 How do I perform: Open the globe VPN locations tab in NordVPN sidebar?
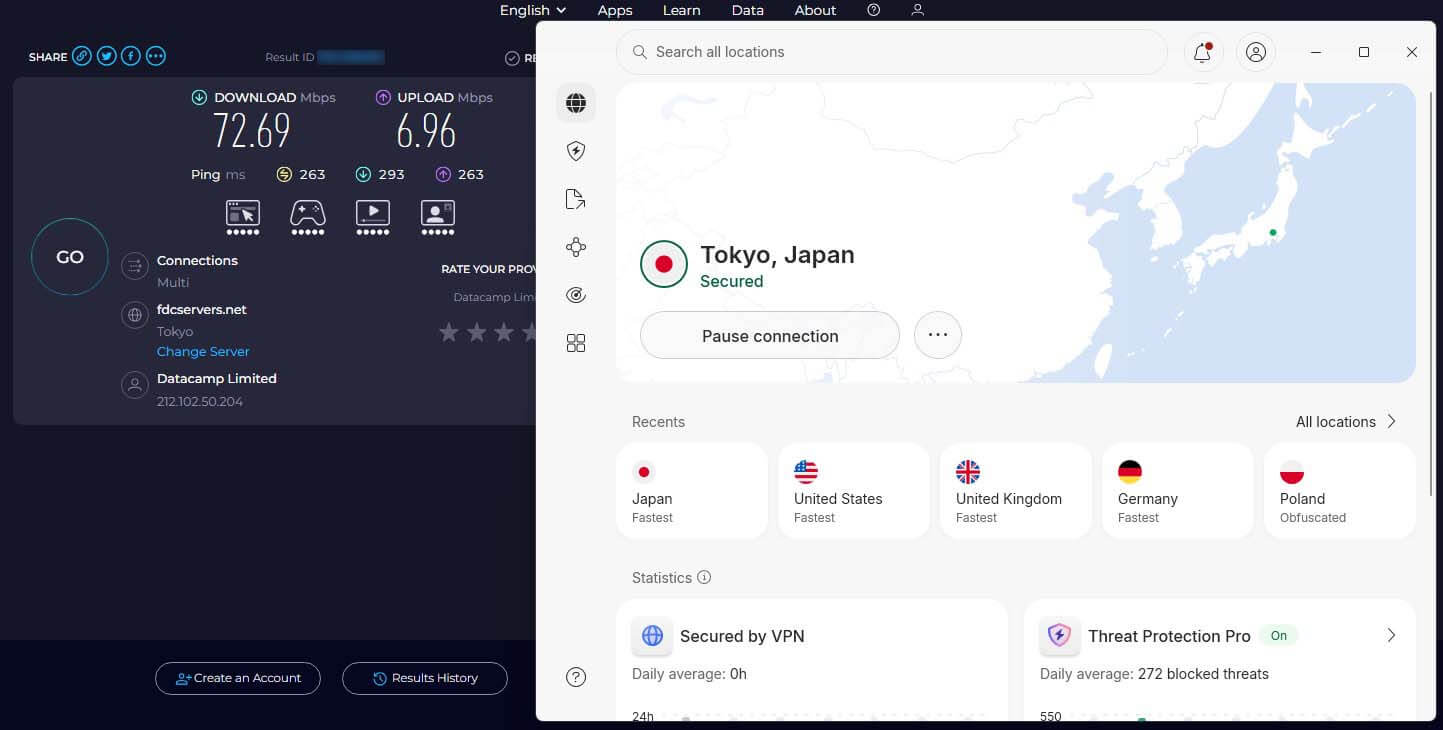576,103
